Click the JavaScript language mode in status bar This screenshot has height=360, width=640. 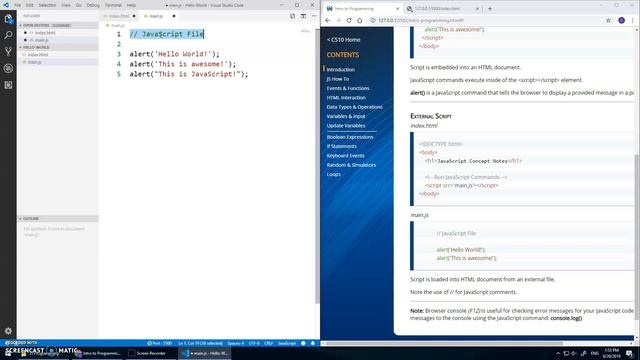287,343
